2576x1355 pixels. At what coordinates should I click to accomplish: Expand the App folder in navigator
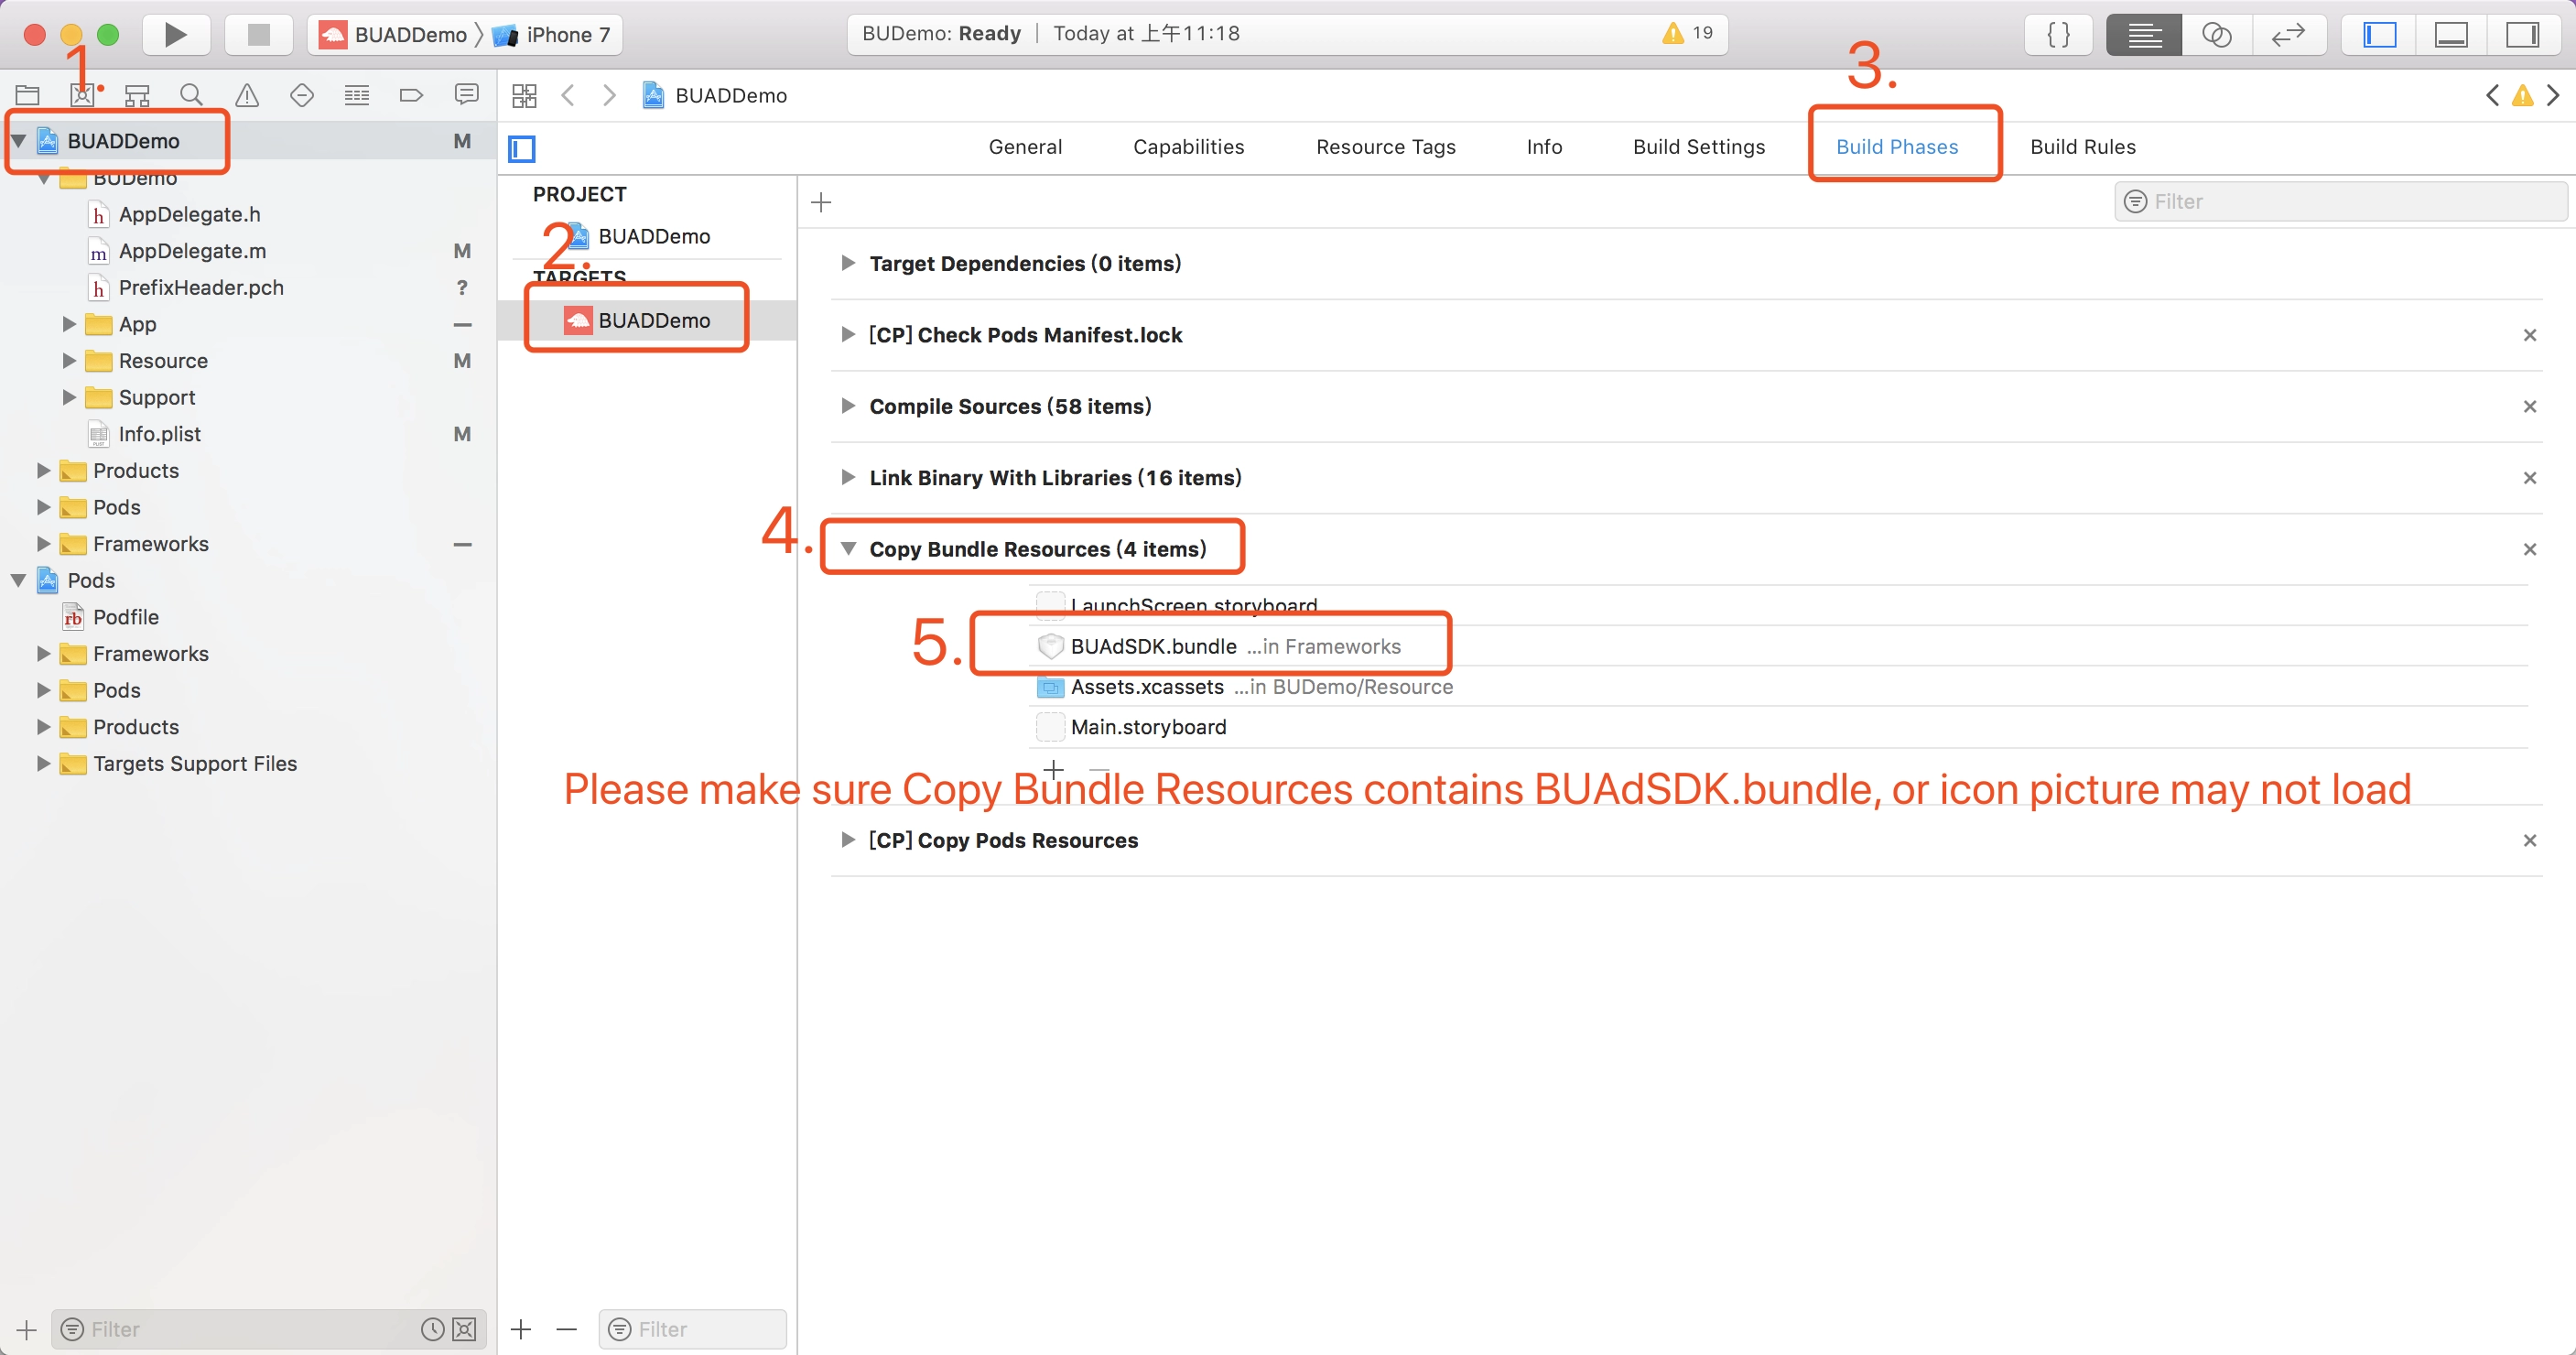point(69,324)
